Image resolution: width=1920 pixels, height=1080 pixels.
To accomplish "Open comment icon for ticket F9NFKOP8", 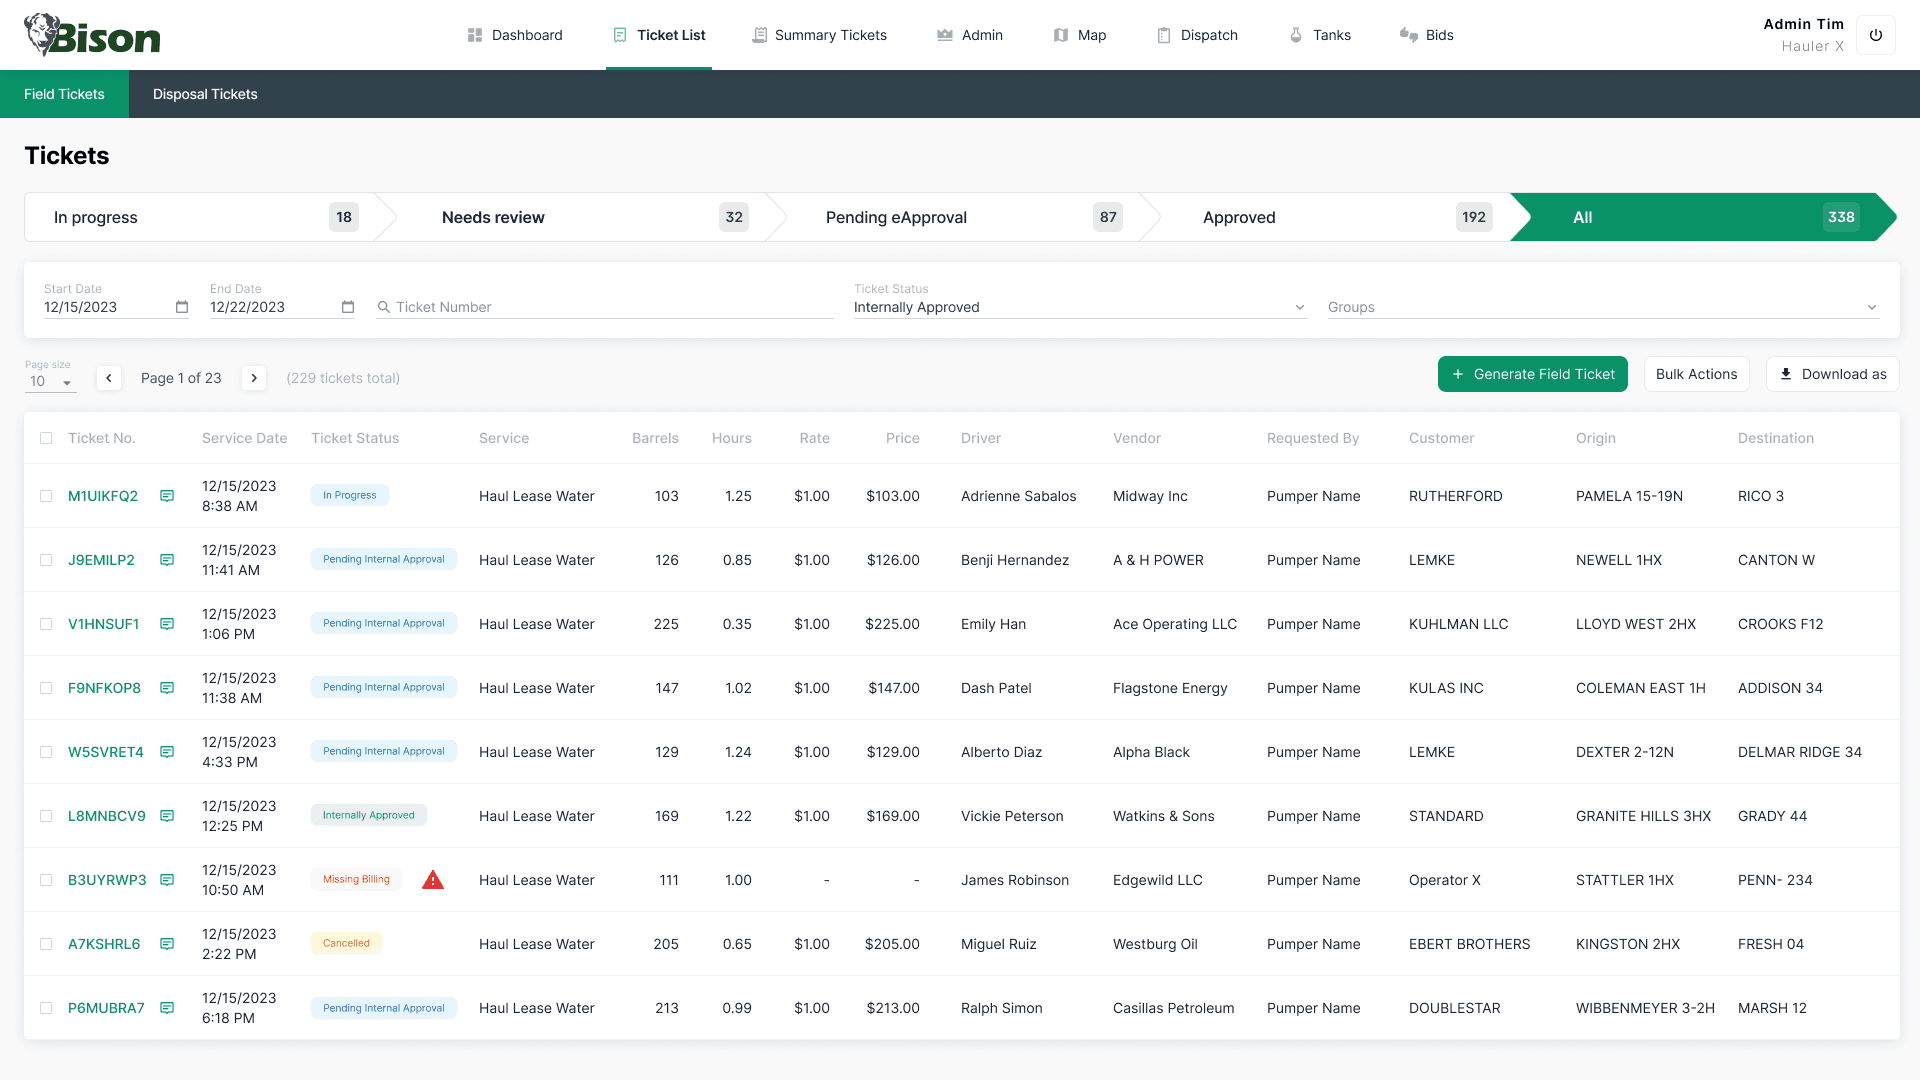I will [x=167, y=688].
